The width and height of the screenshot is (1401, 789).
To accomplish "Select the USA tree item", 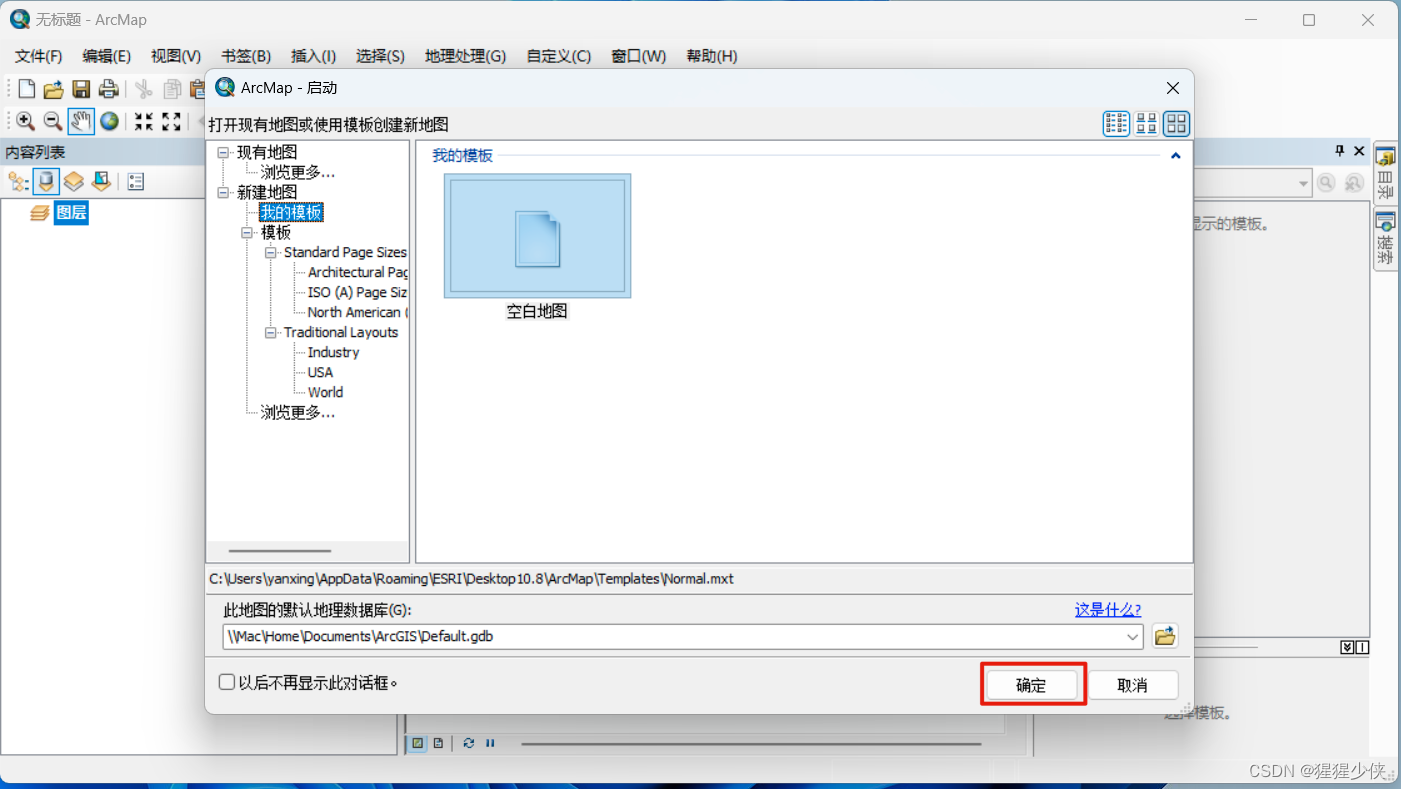I will (320, 373).
